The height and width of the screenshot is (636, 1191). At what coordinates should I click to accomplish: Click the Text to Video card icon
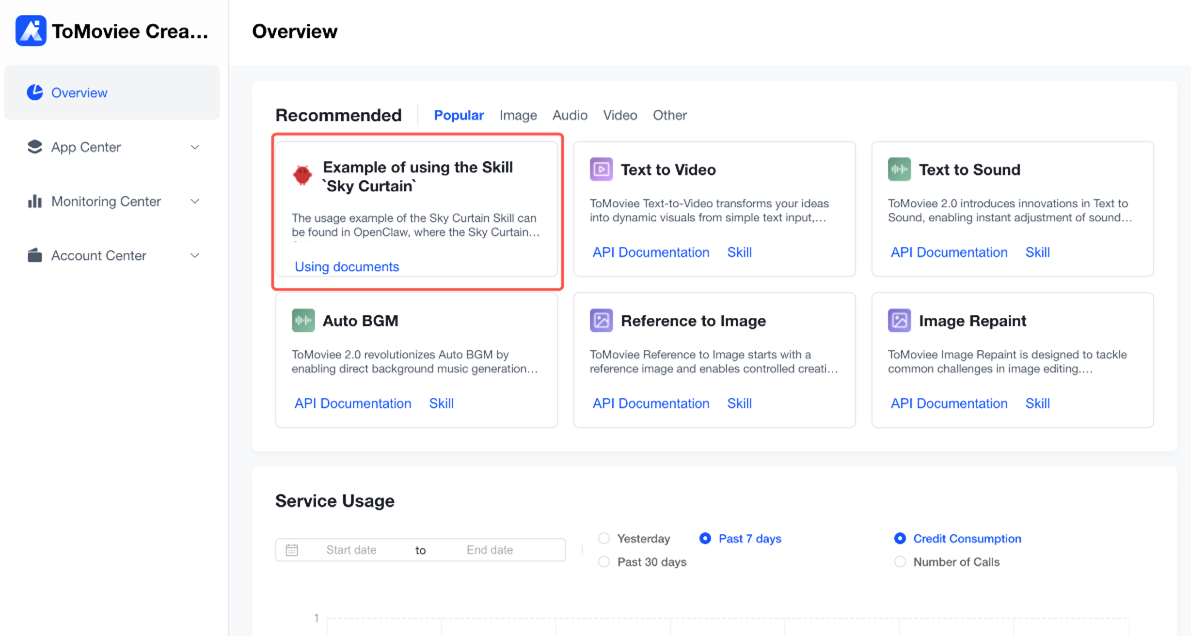[601, 169]
